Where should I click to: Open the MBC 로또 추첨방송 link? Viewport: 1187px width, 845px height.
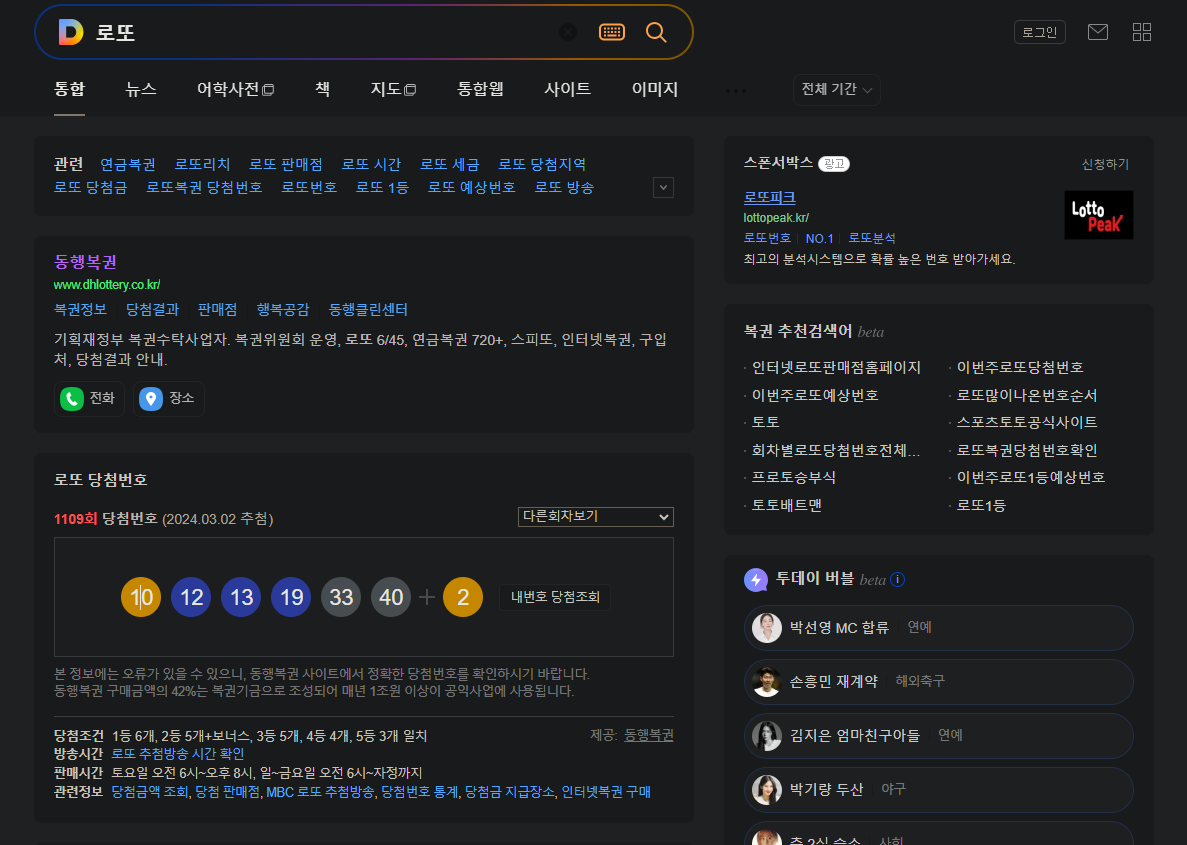(x=320, y=793)
